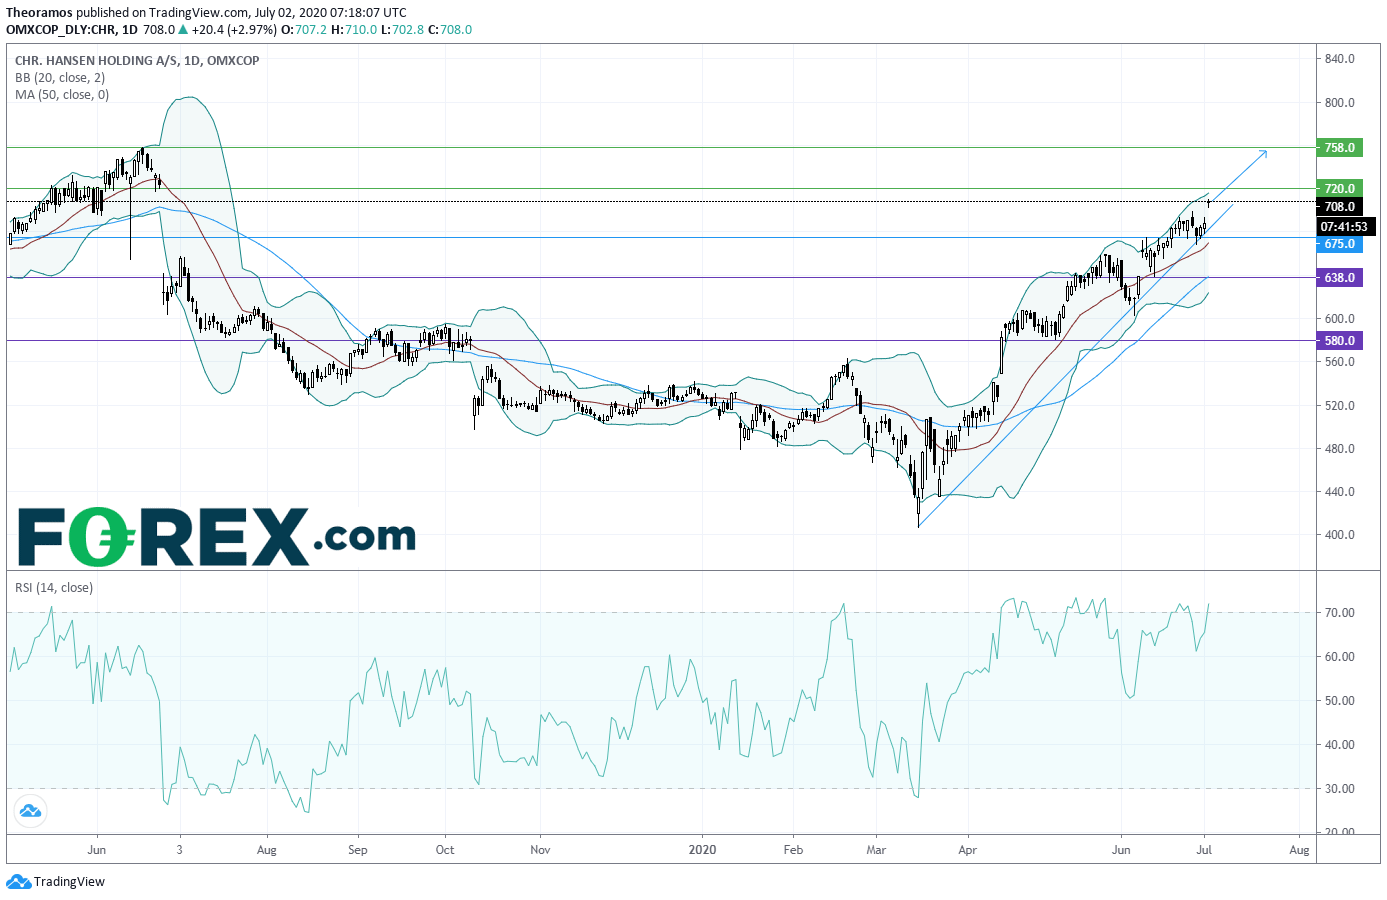Image resolution: width=1387 pixels, height=900 pixels.
Task: Click the Jul label on time axis
Action: click(1204, 849)
